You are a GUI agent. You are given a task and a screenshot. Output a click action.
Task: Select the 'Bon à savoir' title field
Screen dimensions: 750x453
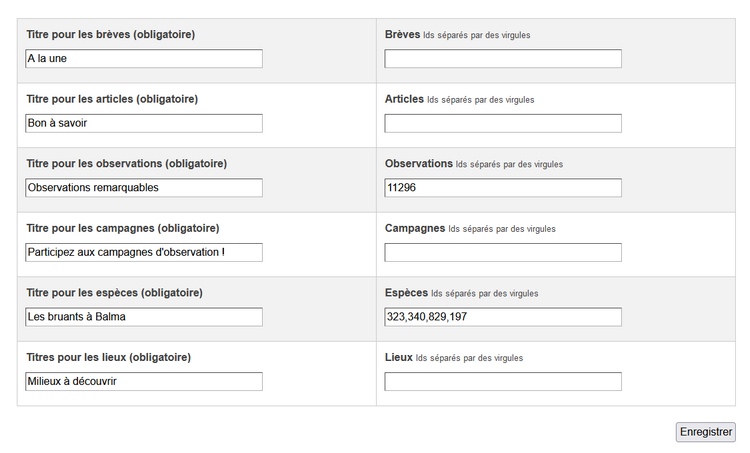[144, 123]
